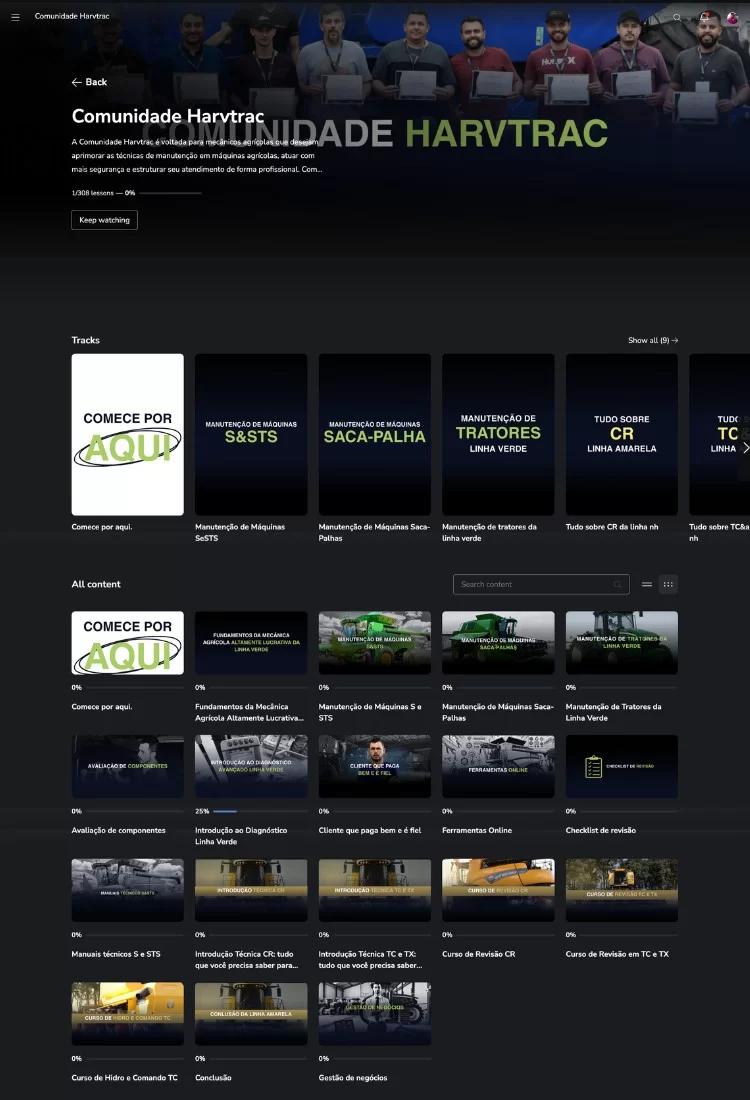Screen dimensions: 750x1100
Task: Open Introdução ao Diagnóstico Linha Verde thumbnail
Action: pyautogui.click(x=251, y=766)
